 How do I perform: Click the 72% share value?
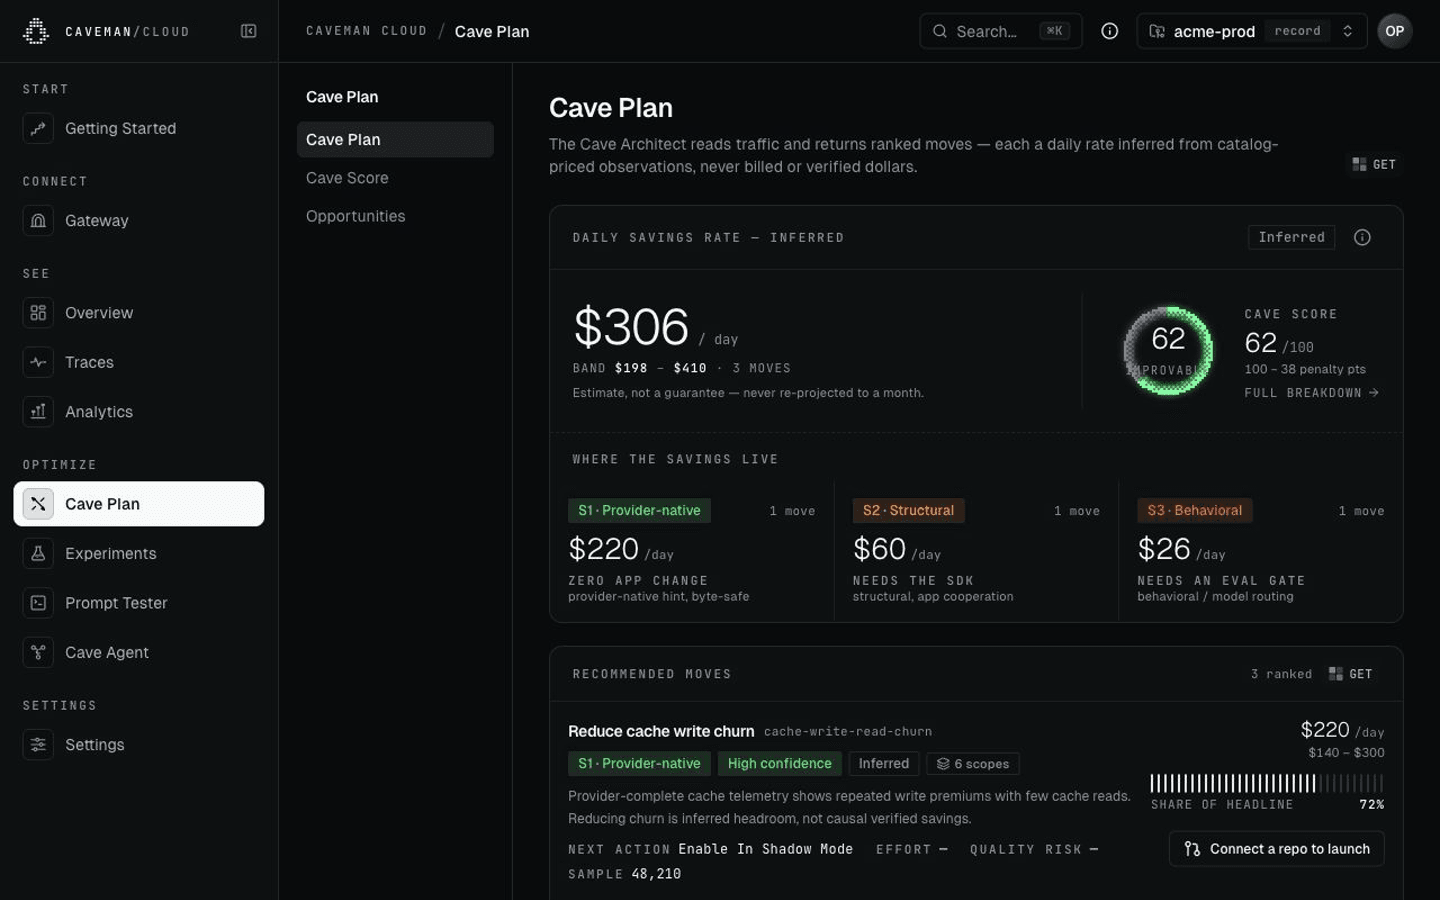[1372, 805]
